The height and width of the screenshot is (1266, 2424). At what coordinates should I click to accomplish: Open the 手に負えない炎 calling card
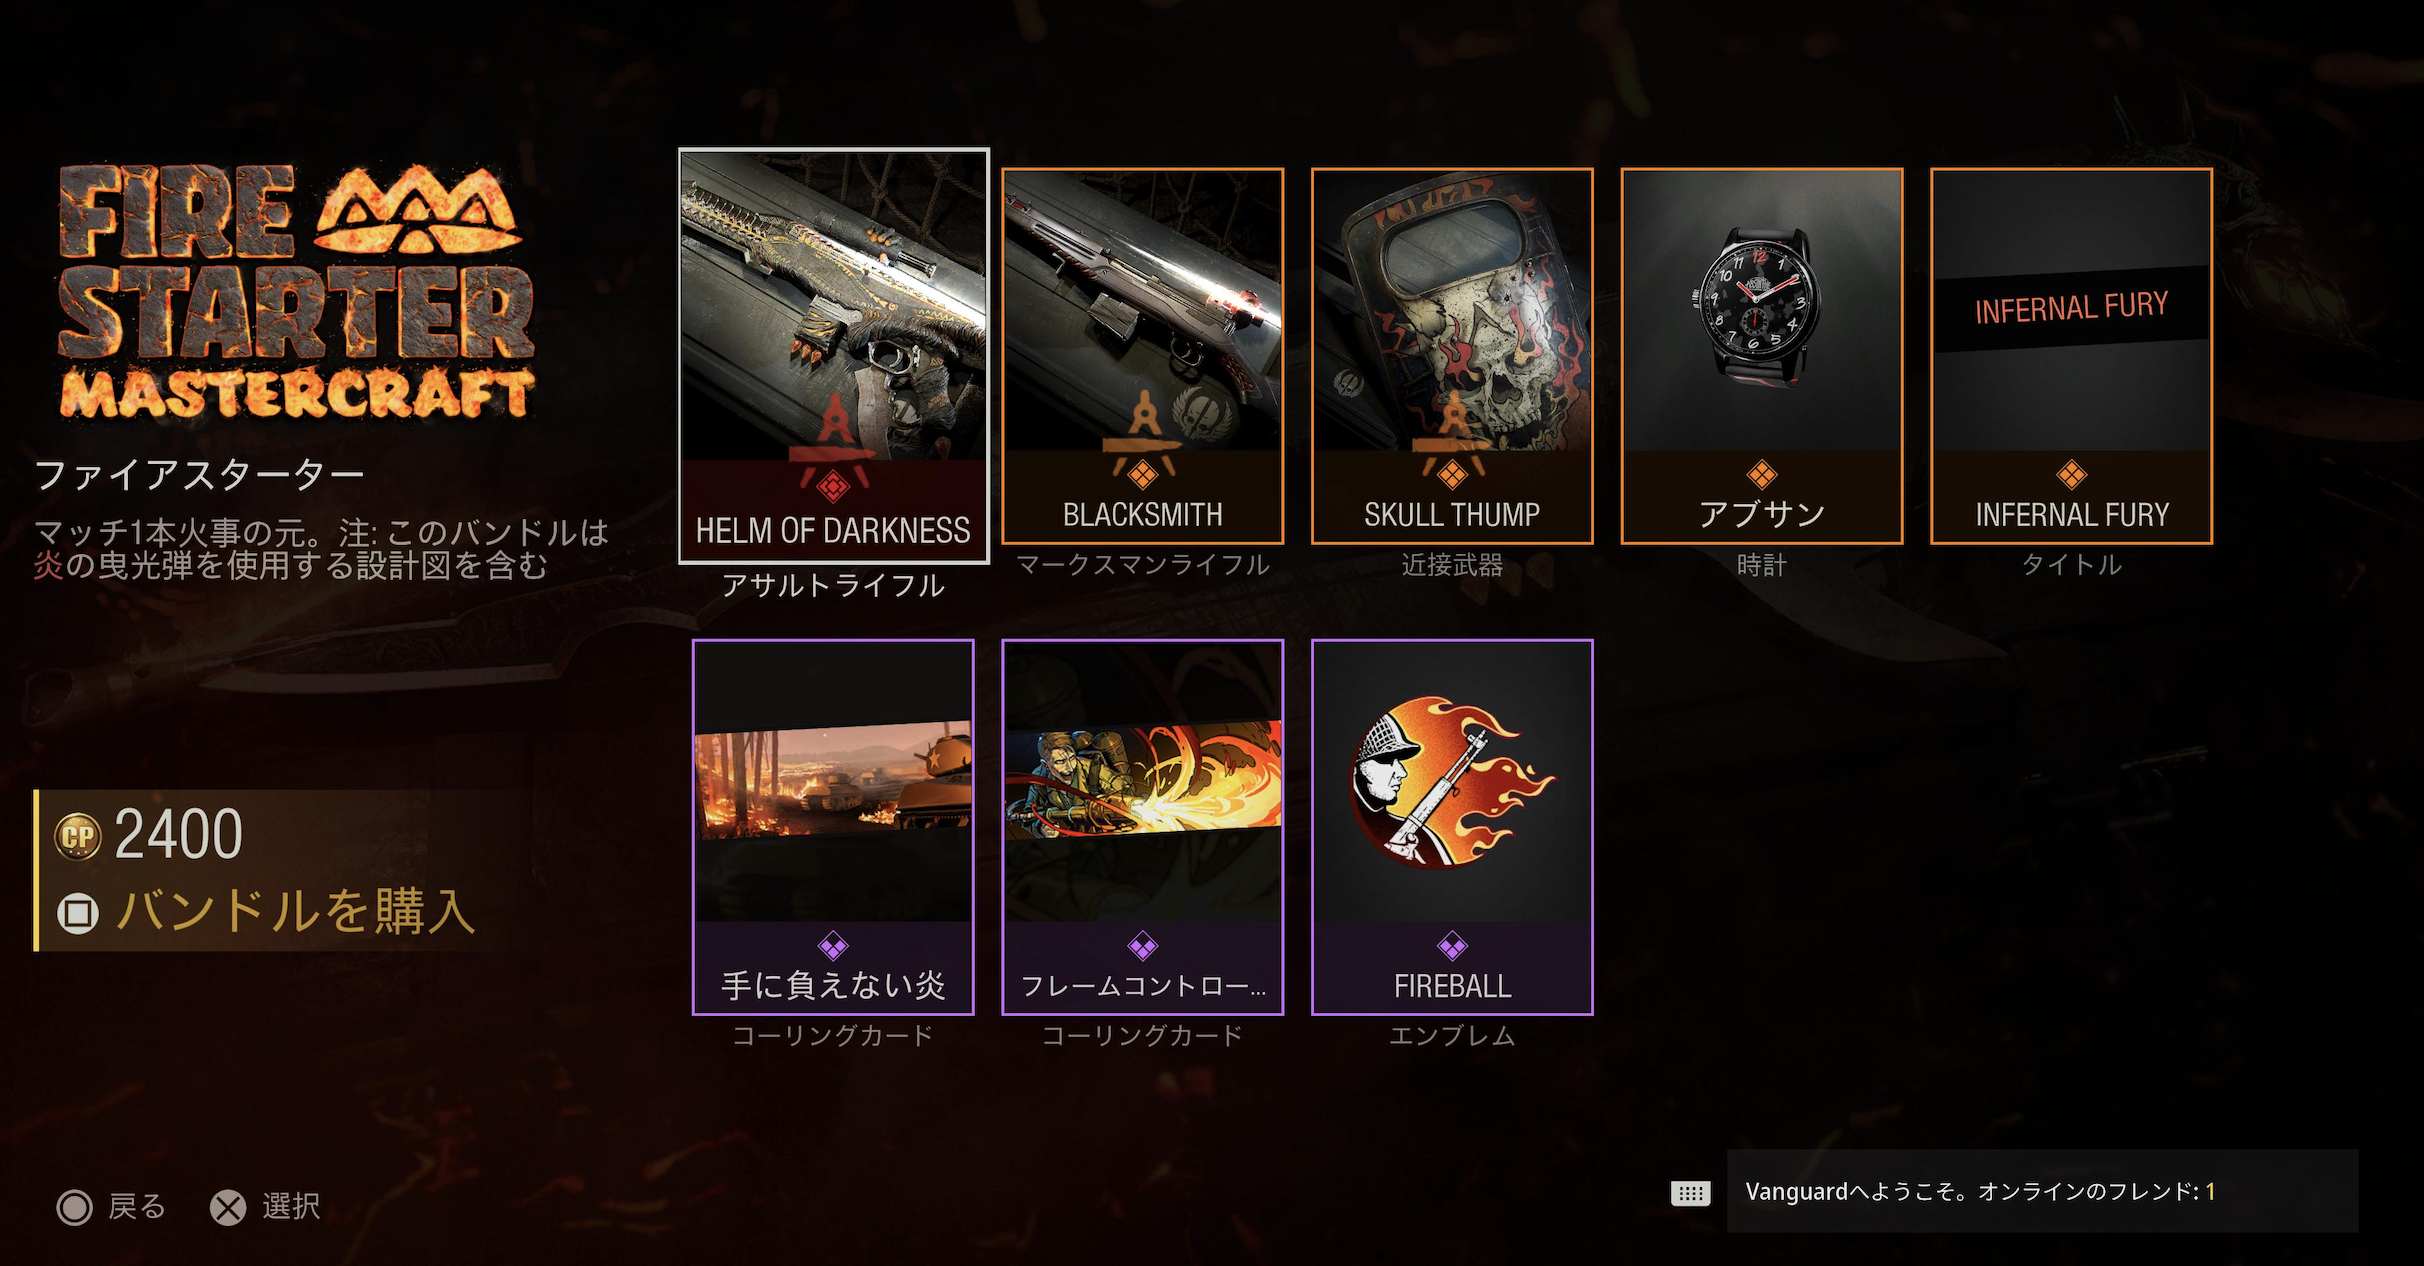[x=833, y=827]
